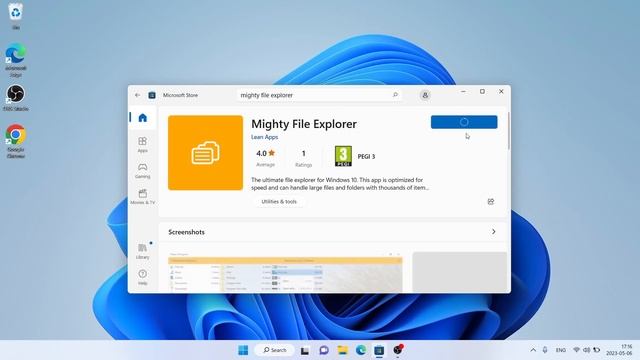Open the clock and date flyout
This screenshot has width=640, height=360.
point(619,350)
